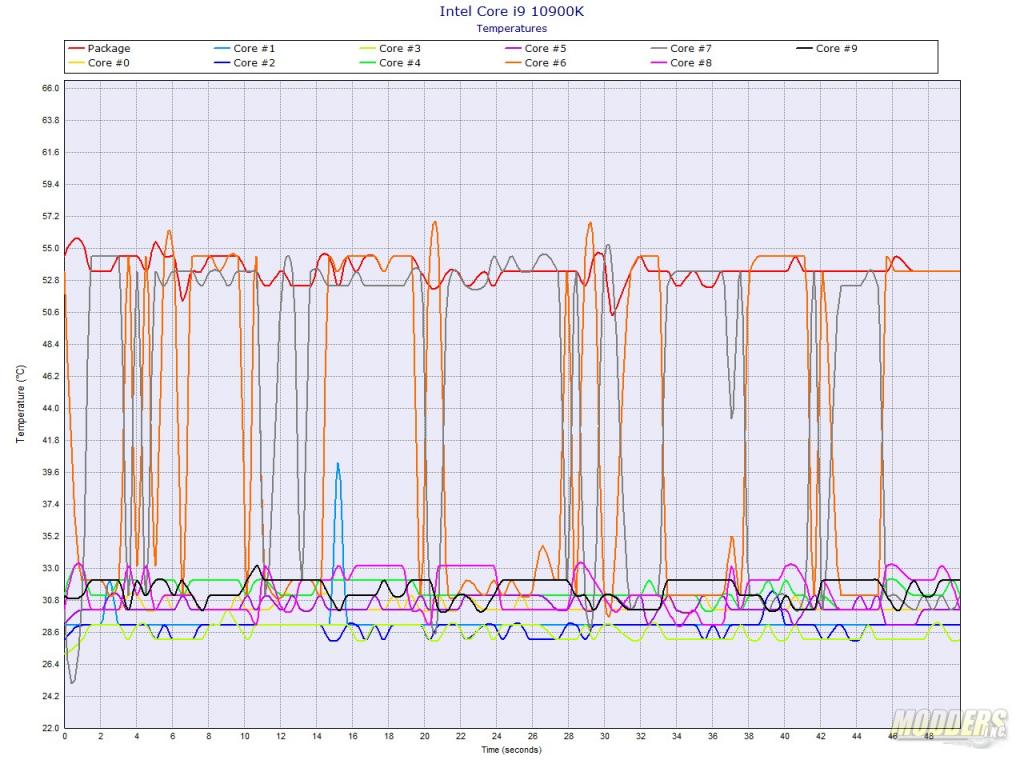This screenshot has height=768, width=1024.
Task: Click the Core #5 legend entry
Action: (x=545, y=48)
